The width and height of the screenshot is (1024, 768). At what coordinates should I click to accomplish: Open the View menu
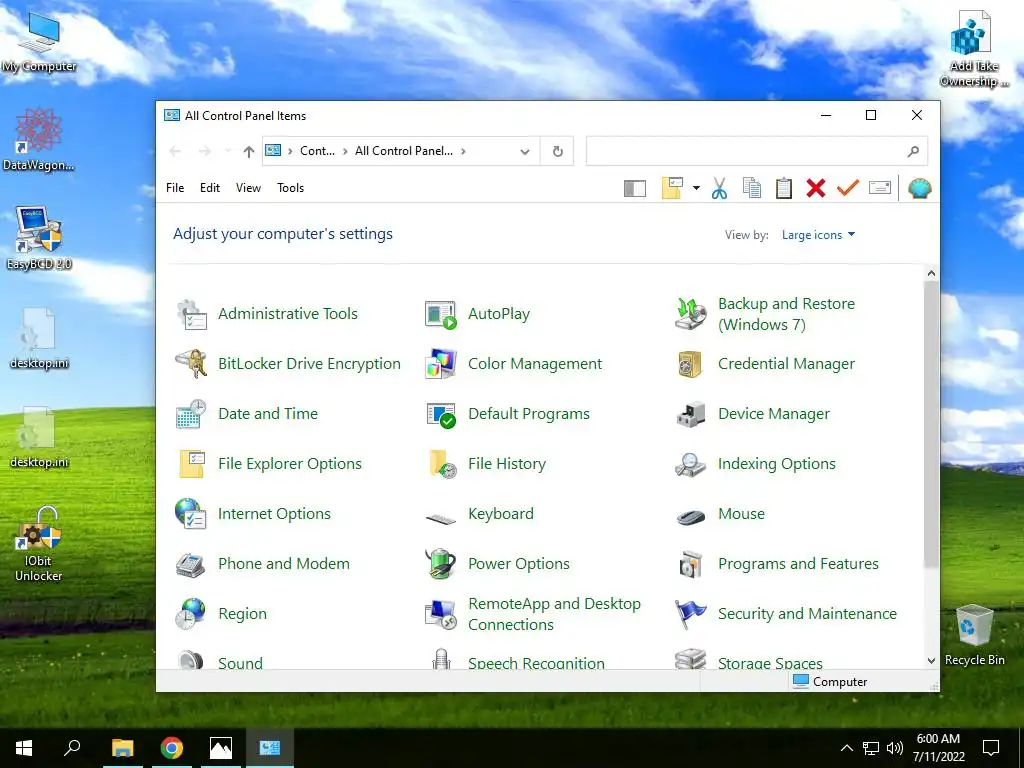pyautogui.click(x=248, y=188)
